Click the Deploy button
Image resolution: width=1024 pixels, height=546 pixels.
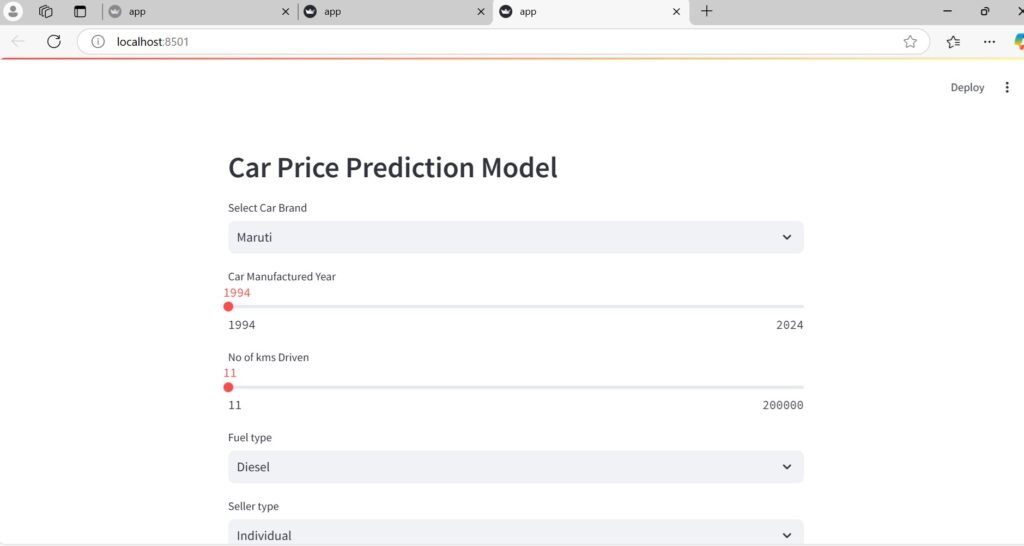(x=967, y=88)
